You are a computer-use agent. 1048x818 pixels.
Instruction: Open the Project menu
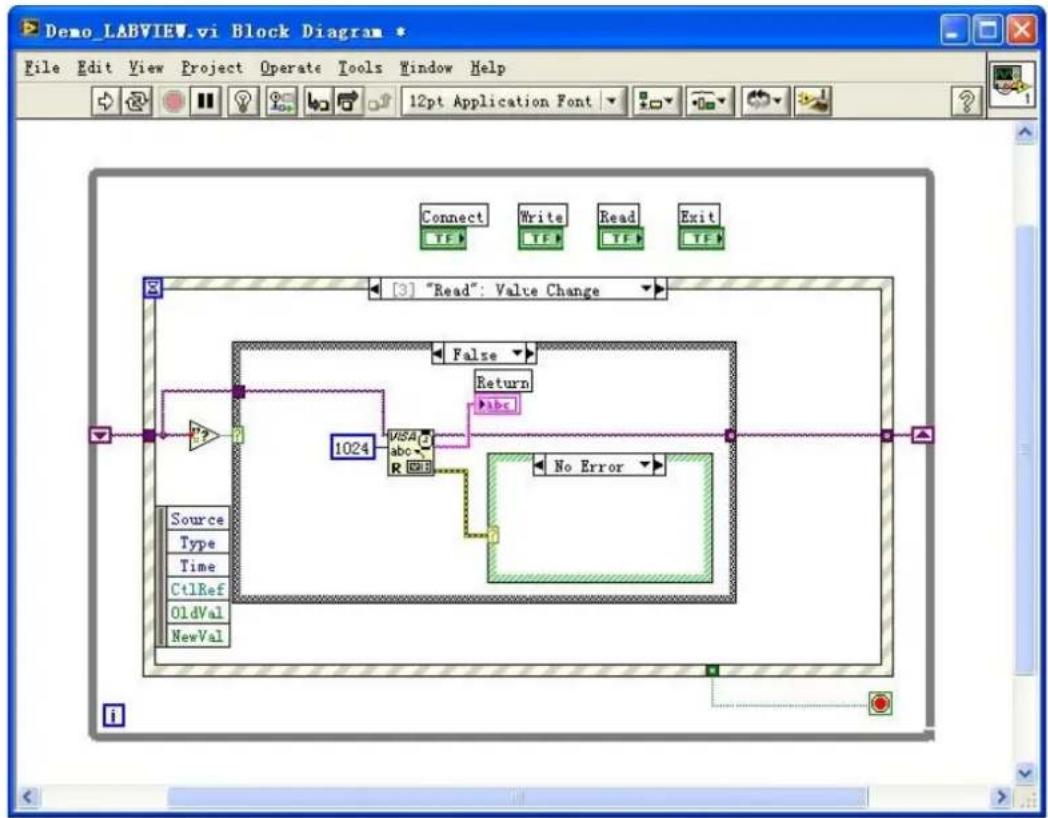212,67
